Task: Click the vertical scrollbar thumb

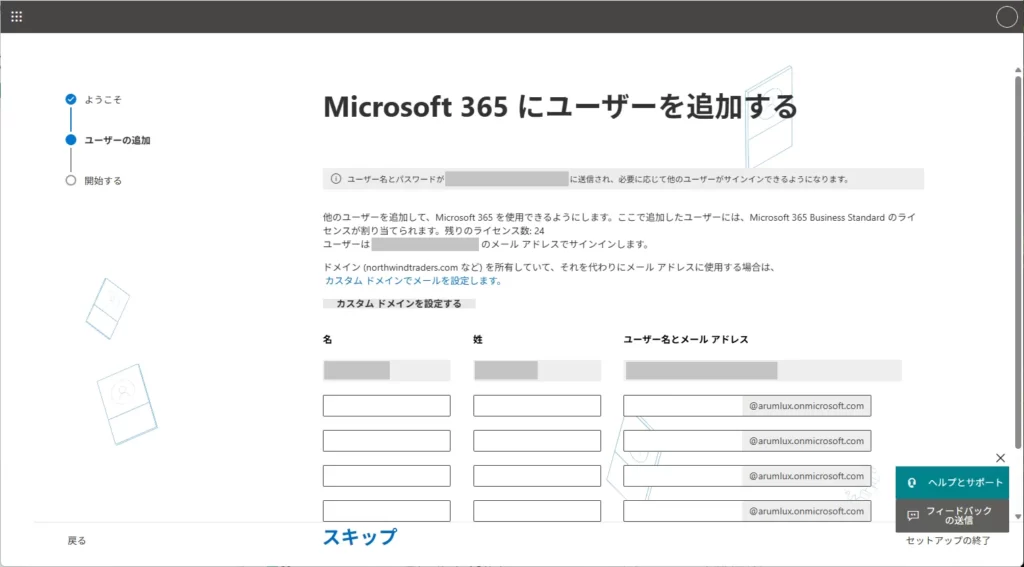Action: click(x=1018, y=261)
